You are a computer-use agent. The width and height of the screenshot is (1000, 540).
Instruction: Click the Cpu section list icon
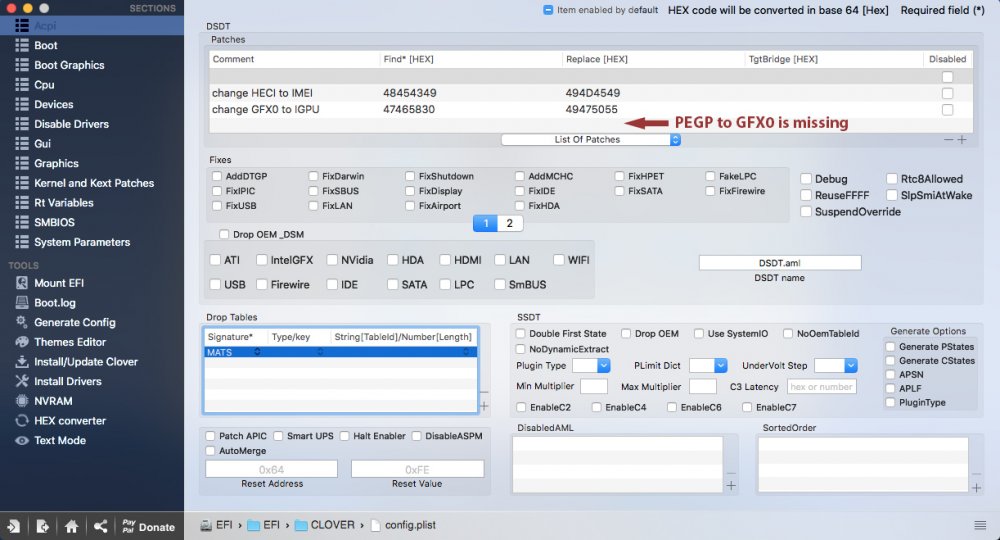(x=22, y=84)
